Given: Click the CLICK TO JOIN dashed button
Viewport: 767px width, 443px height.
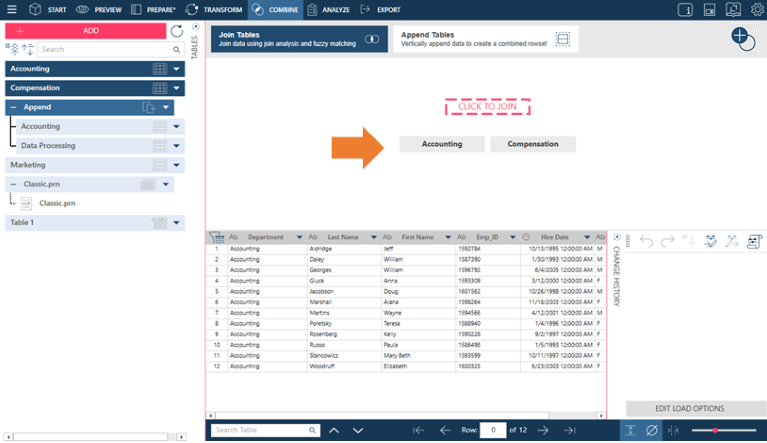Looking at the screenshot, I should pos(487,107).
